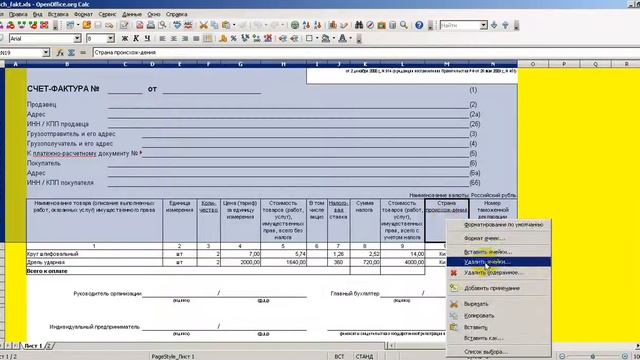Open the Navigator compass icon

click(370, 25)
